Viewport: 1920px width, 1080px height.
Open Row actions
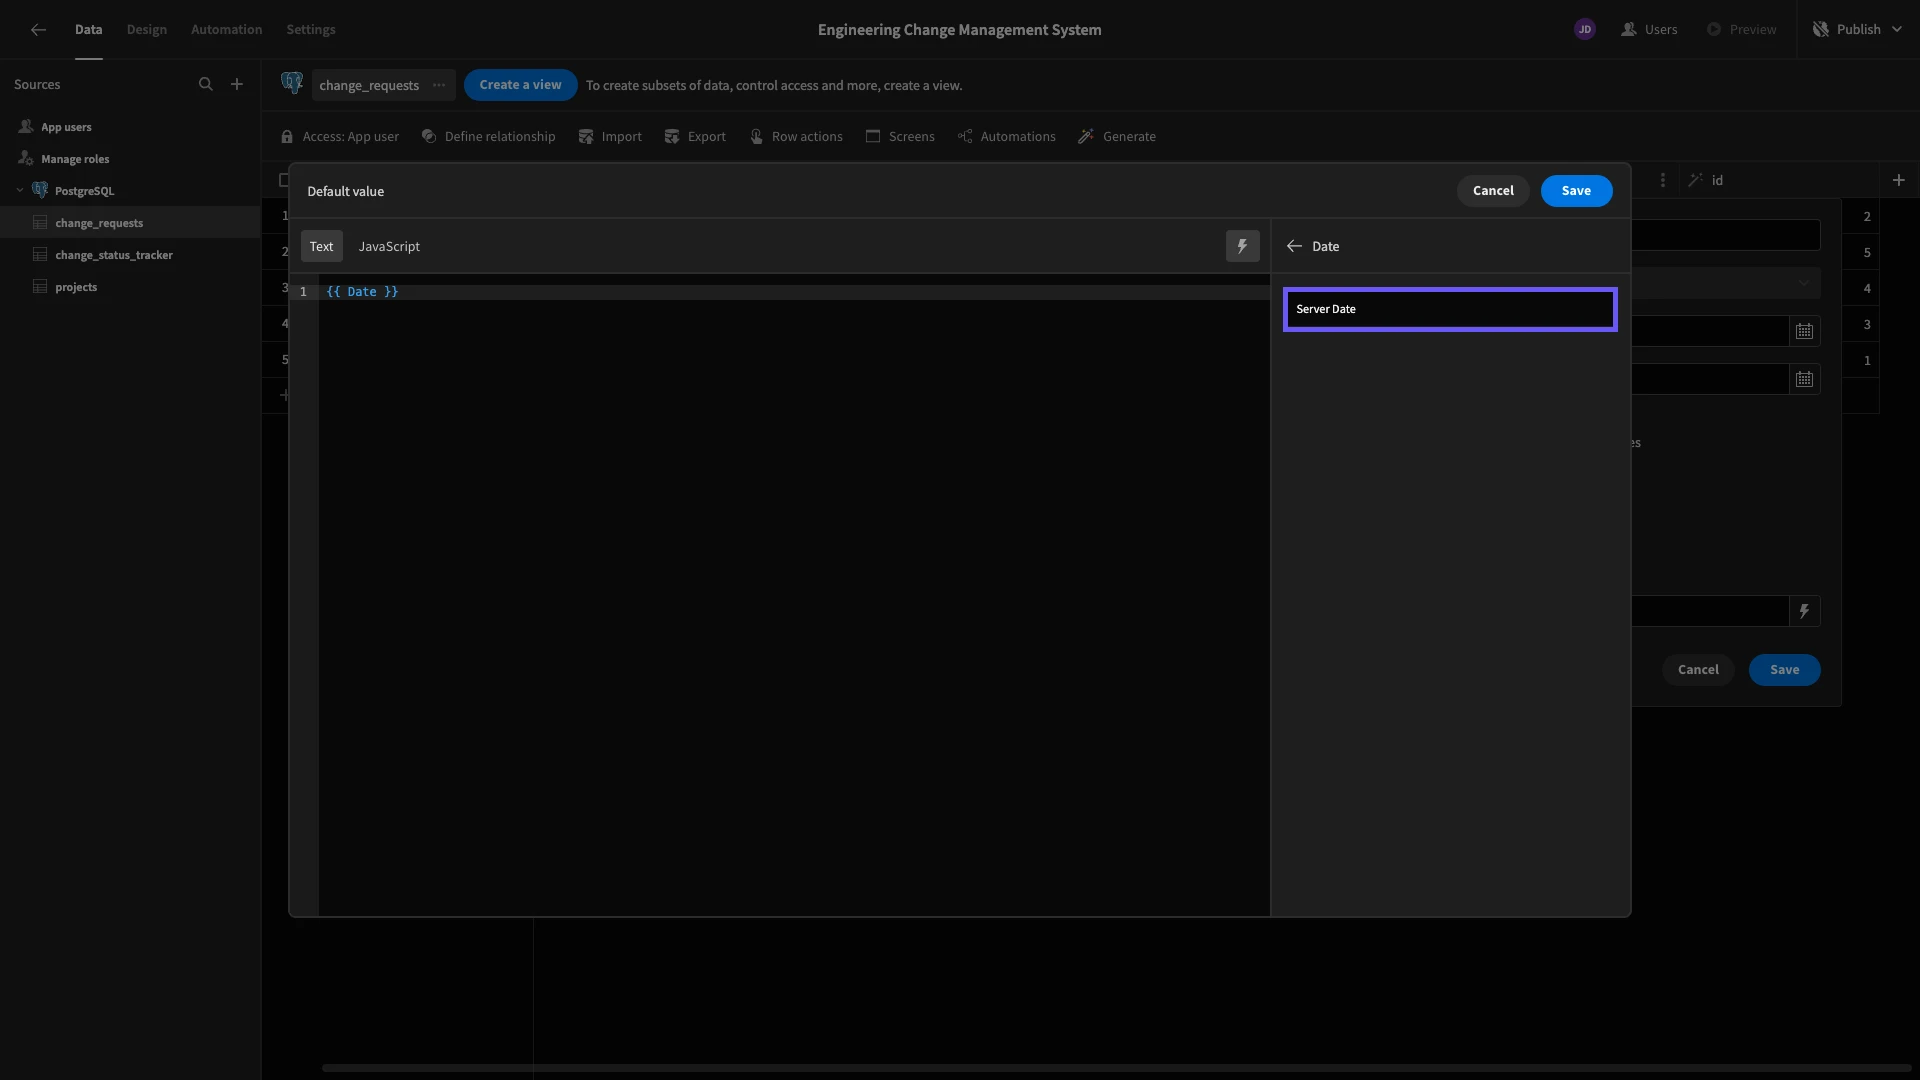796,137
